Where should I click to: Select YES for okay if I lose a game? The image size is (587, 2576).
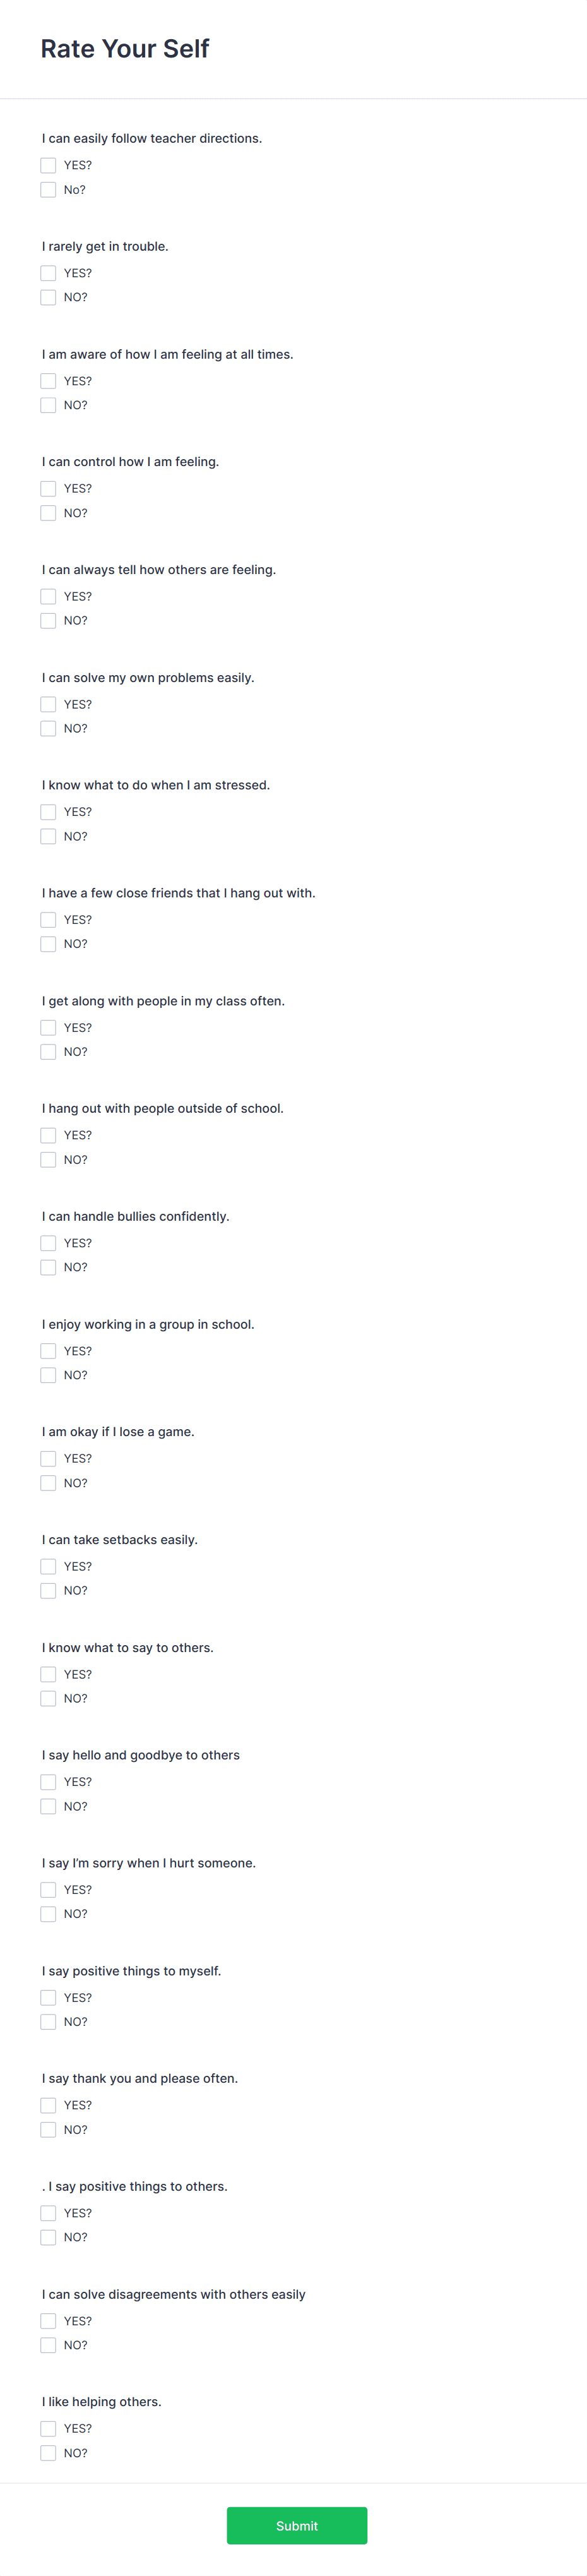[48, 1459]
